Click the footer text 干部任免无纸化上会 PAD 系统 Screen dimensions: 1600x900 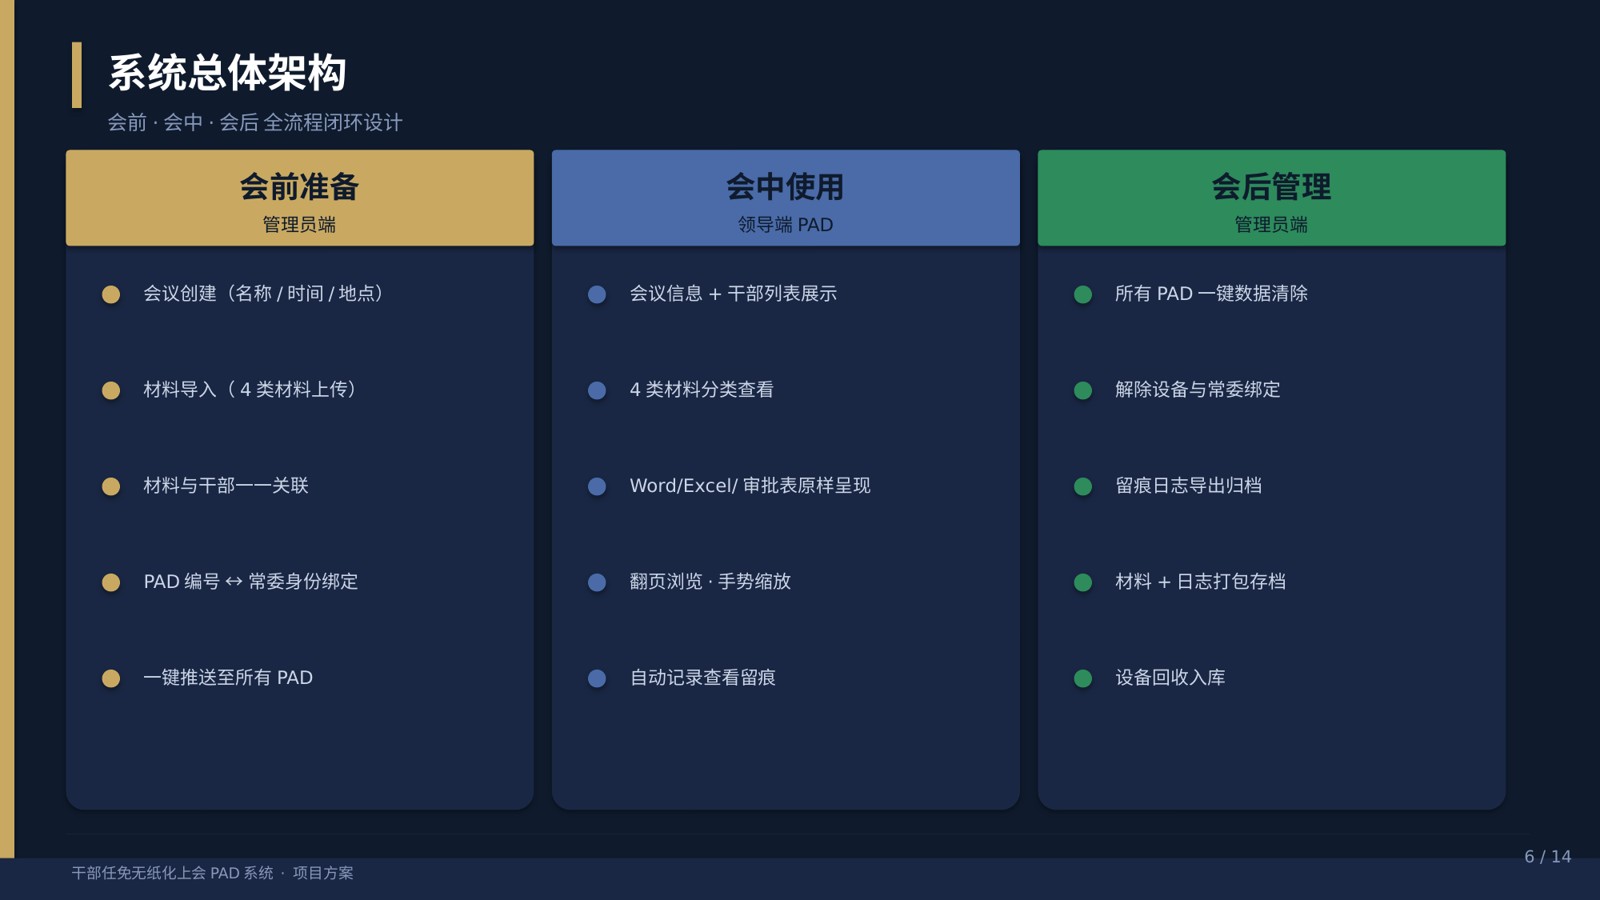point(172,873)
